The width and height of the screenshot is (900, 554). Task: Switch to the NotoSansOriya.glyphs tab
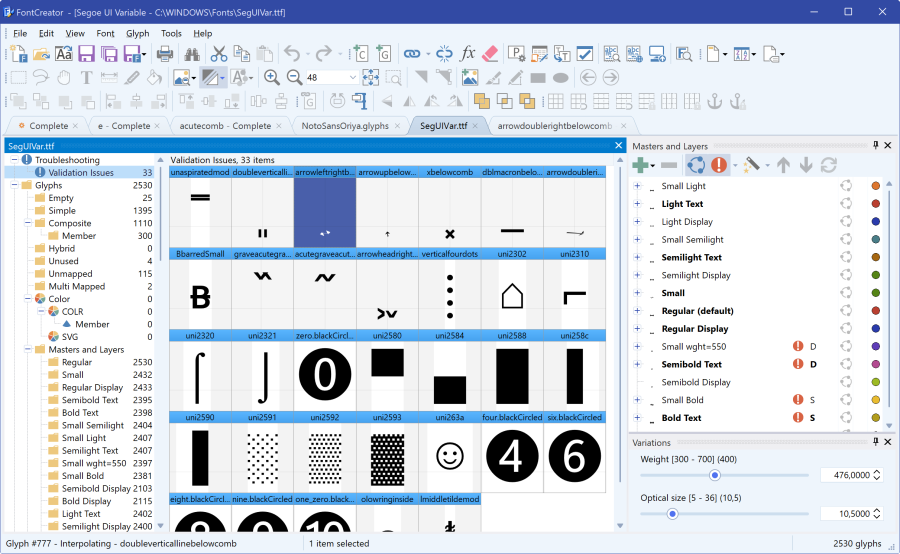click(x=345, y=126)
